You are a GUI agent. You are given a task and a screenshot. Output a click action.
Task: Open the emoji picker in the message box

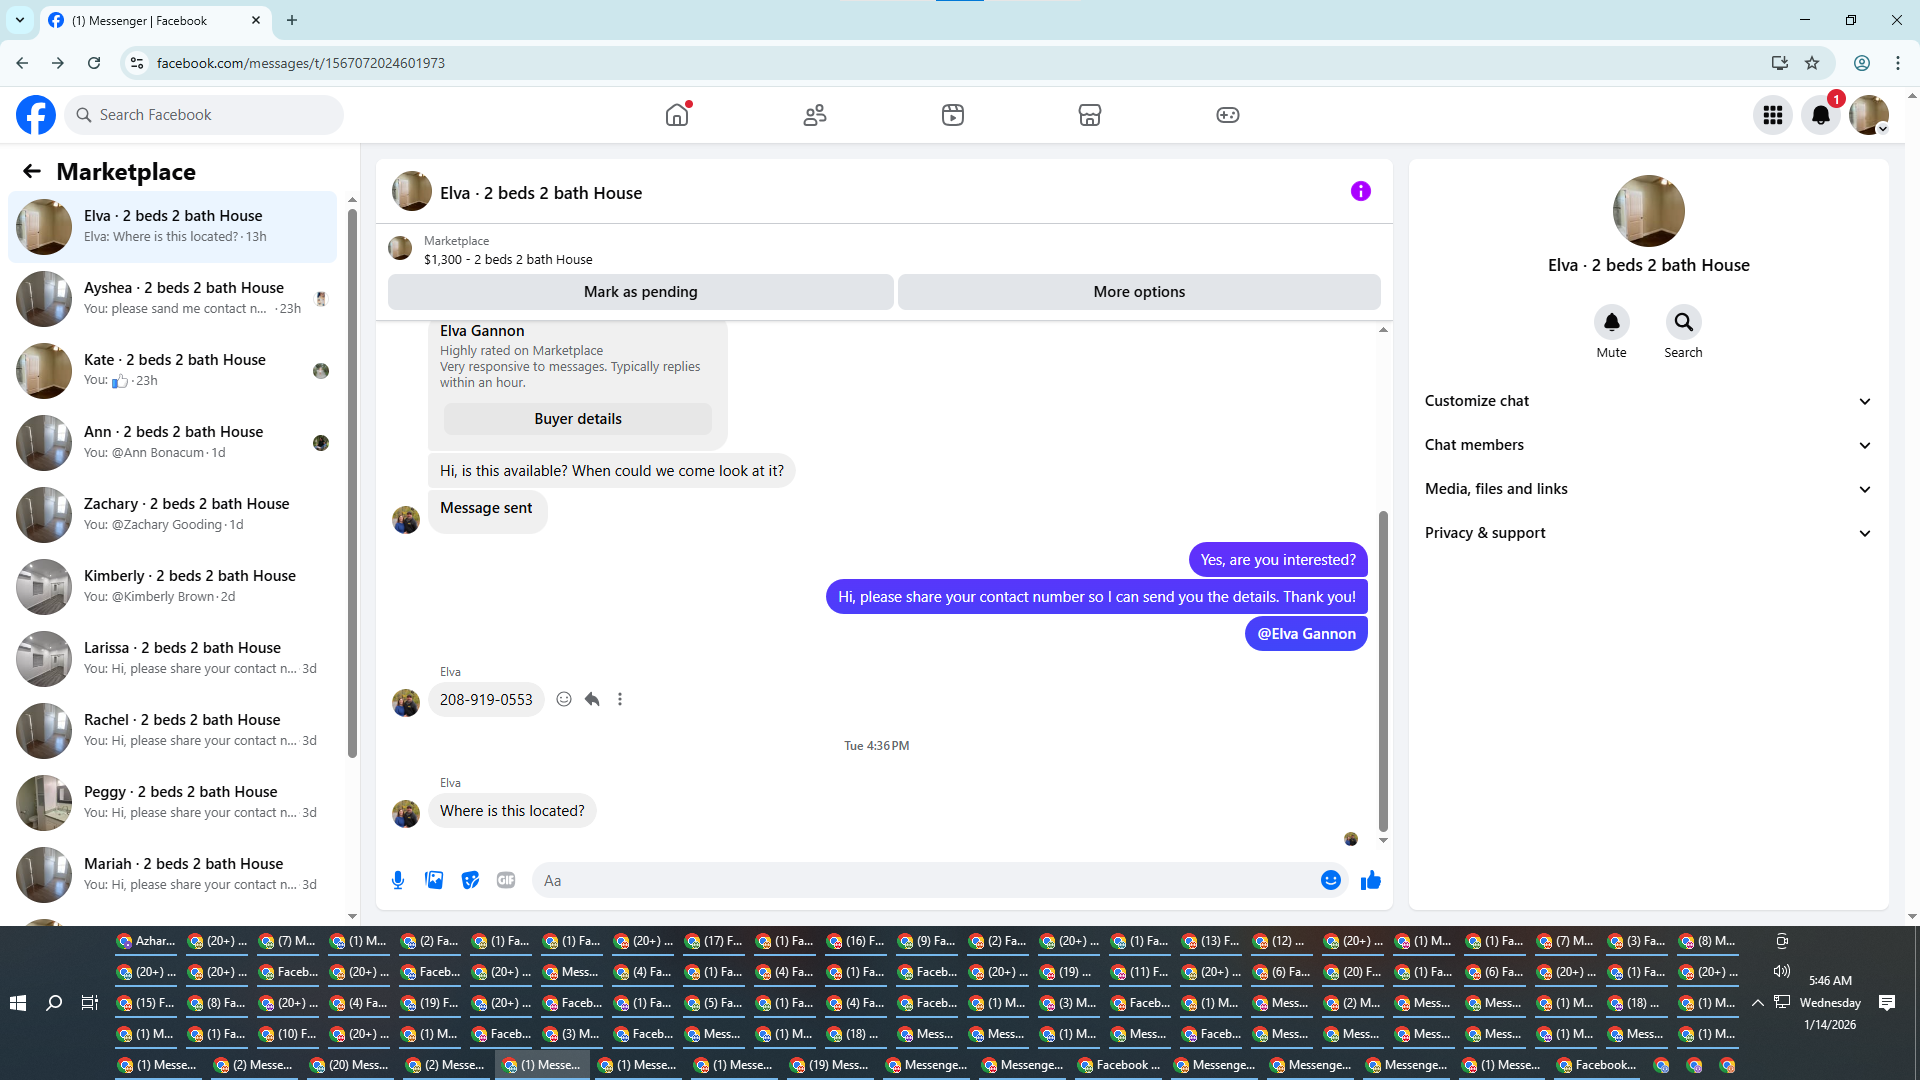(x=1330, y=880)
